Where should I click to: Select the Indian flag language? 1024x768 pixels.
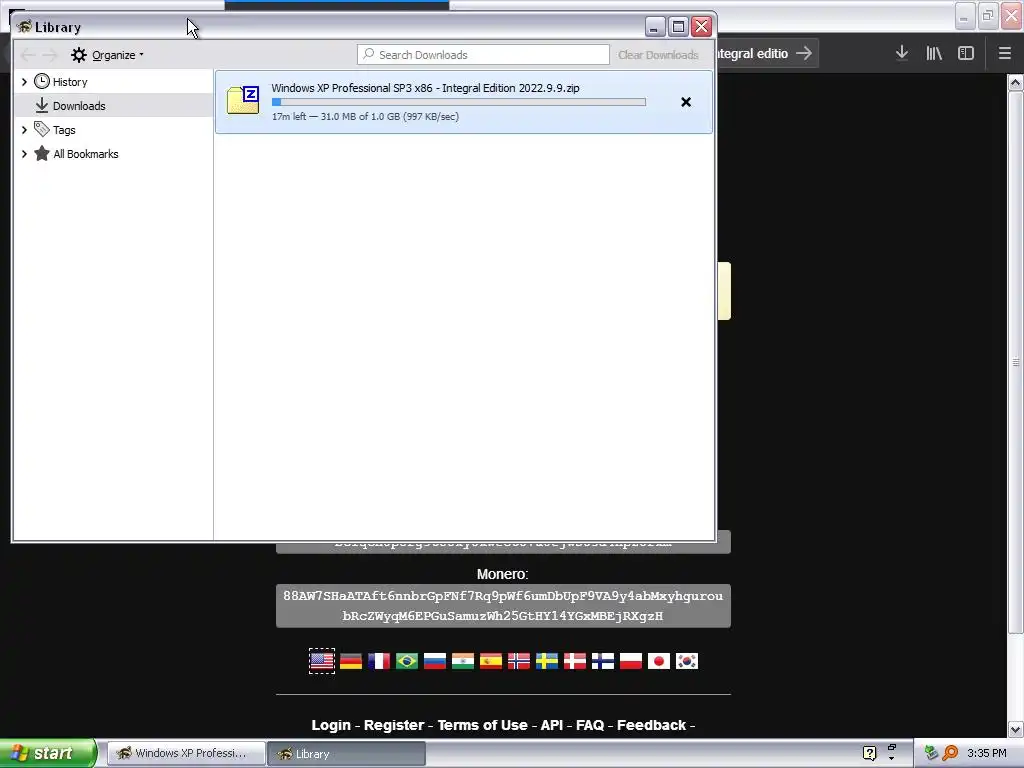click(x=463, y=661)
